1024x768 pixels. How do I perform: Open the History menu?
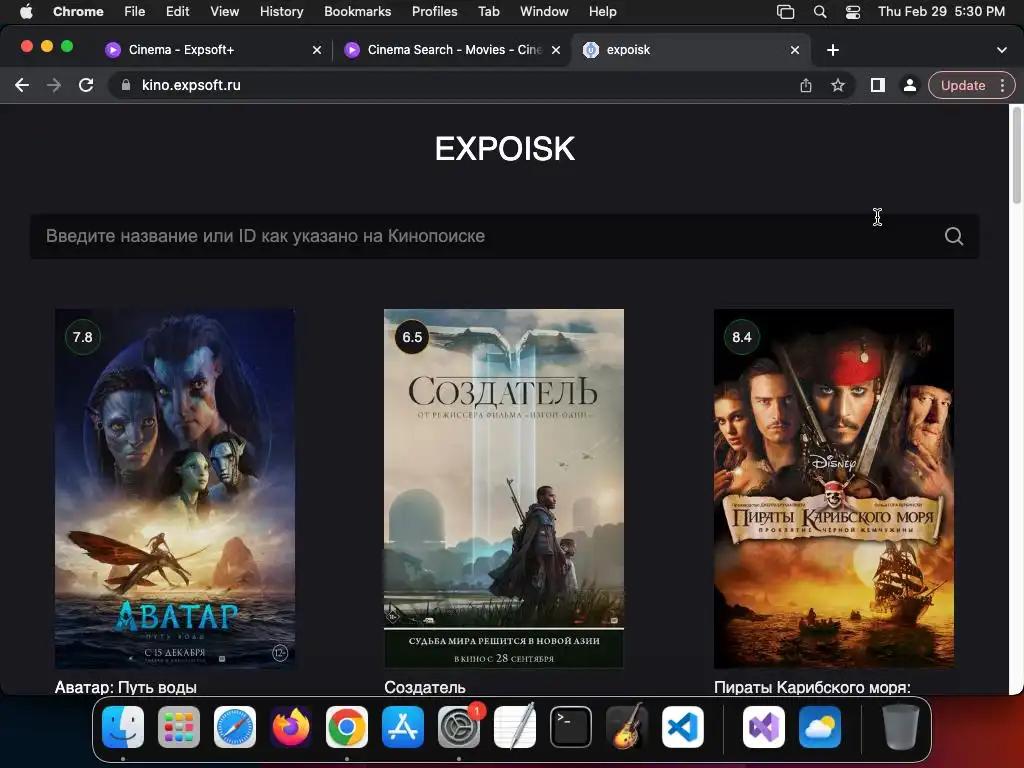pyautogui.click(x=281, y=11)
